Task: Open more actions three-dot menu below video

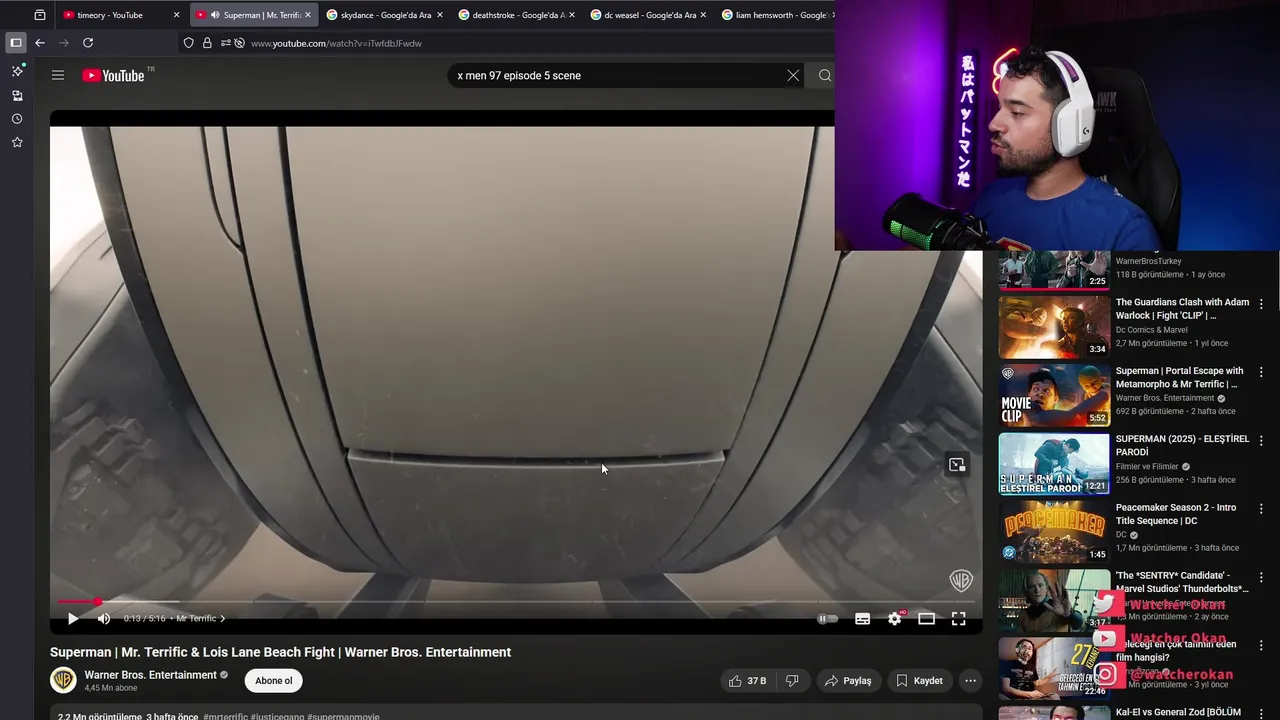Action: (x=970, y=681)
